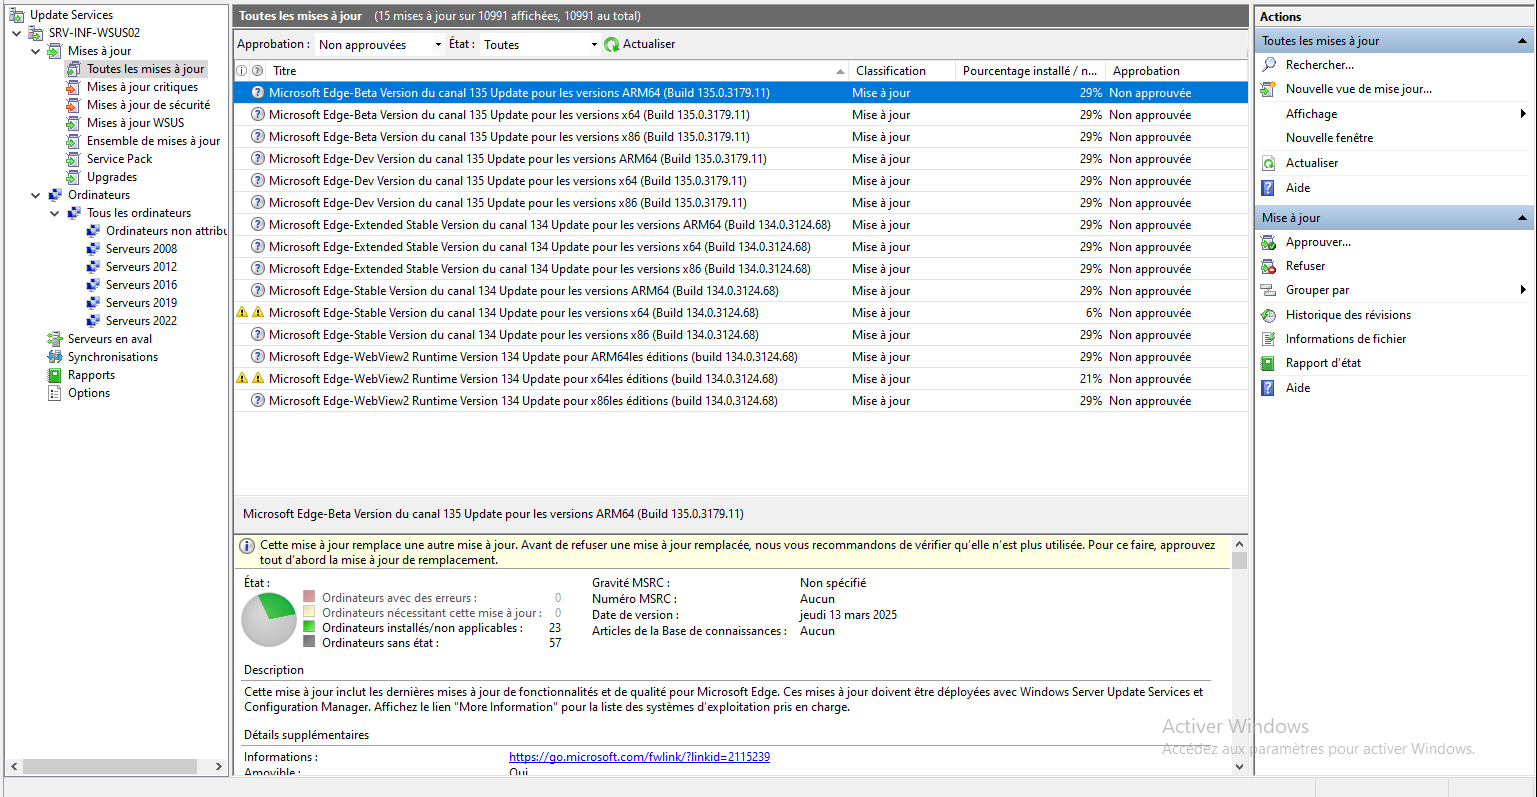Click Nouvelle vue de mise à jour
Screen dimensions: 1537x797
[1358, 89]
